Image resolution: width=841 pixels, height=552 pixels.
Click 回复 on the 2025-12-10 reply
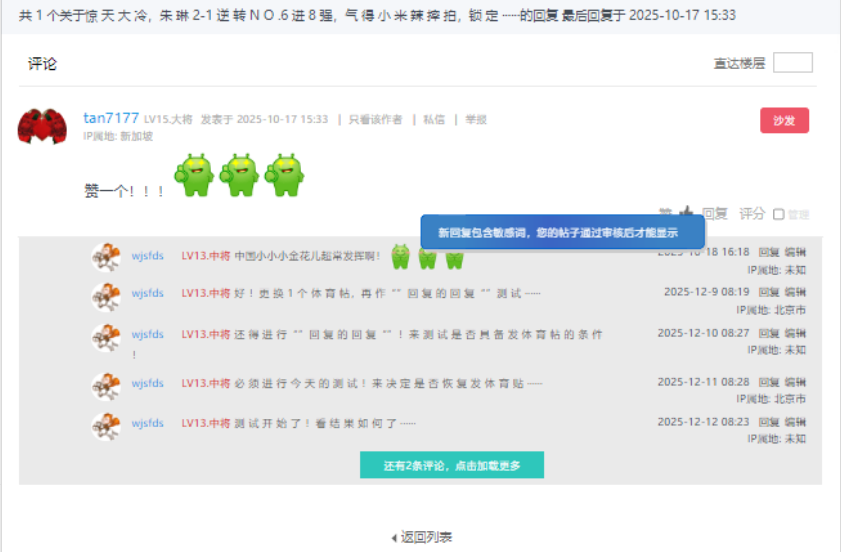(769, 333)
